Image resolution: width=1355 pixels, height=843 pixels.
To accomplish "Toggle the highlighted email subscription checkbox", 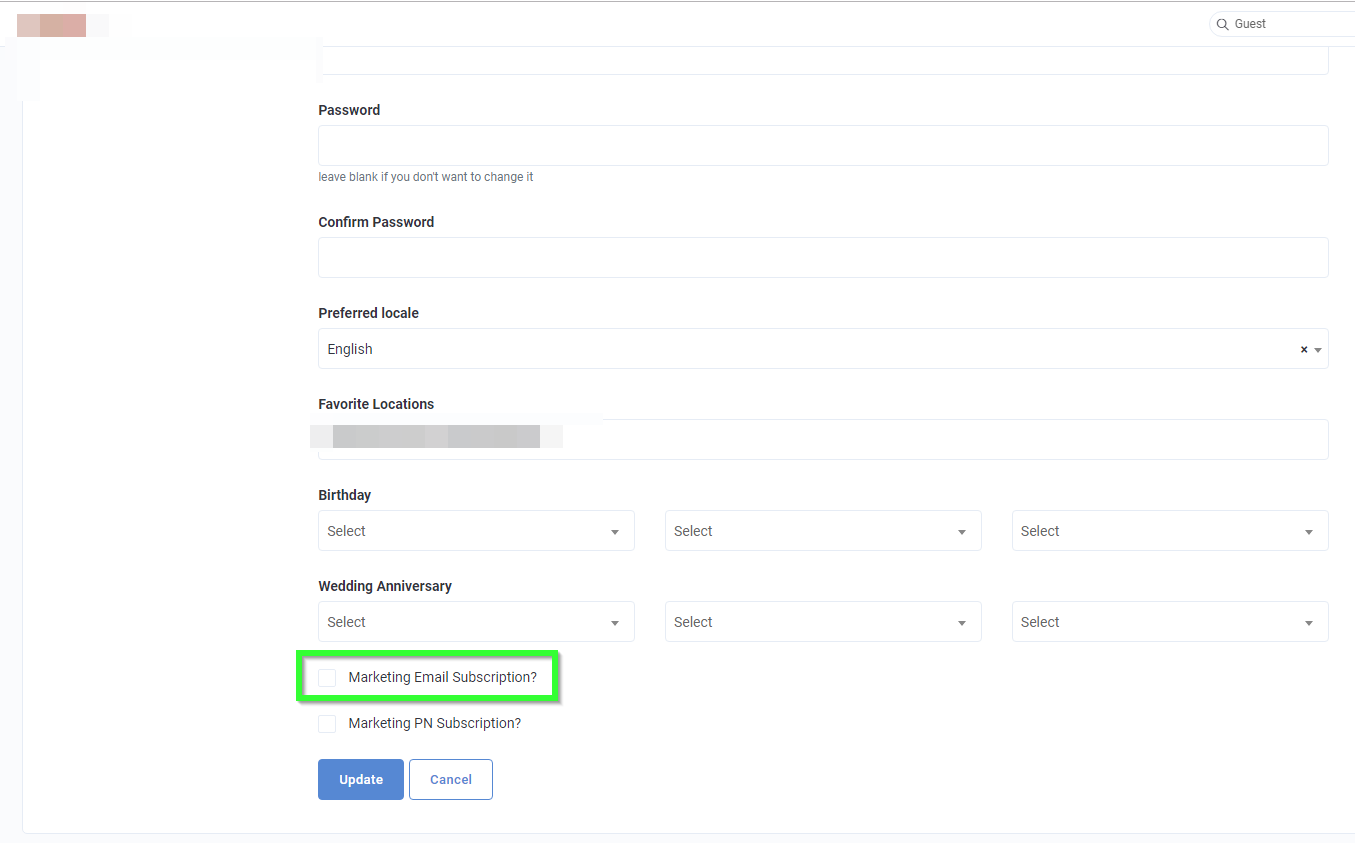I will click(327, 677).
